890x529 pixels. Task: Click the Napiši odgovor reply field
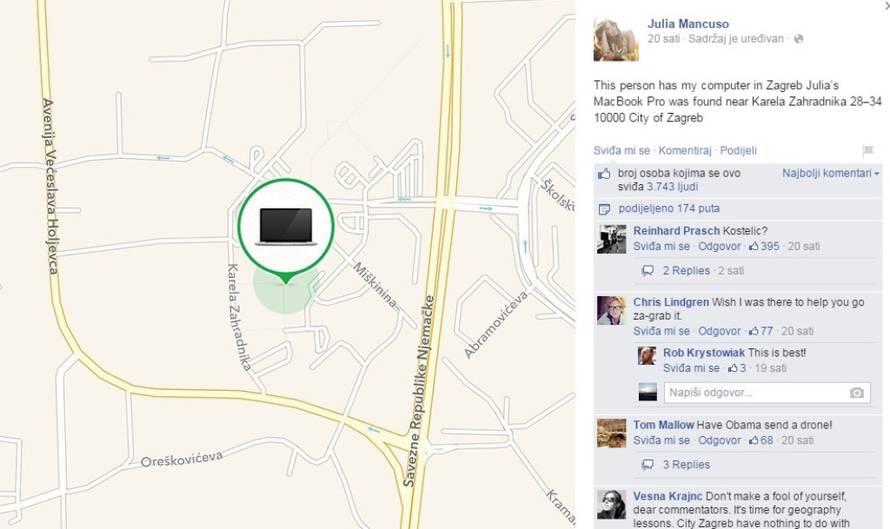click(x=767, y=393)
